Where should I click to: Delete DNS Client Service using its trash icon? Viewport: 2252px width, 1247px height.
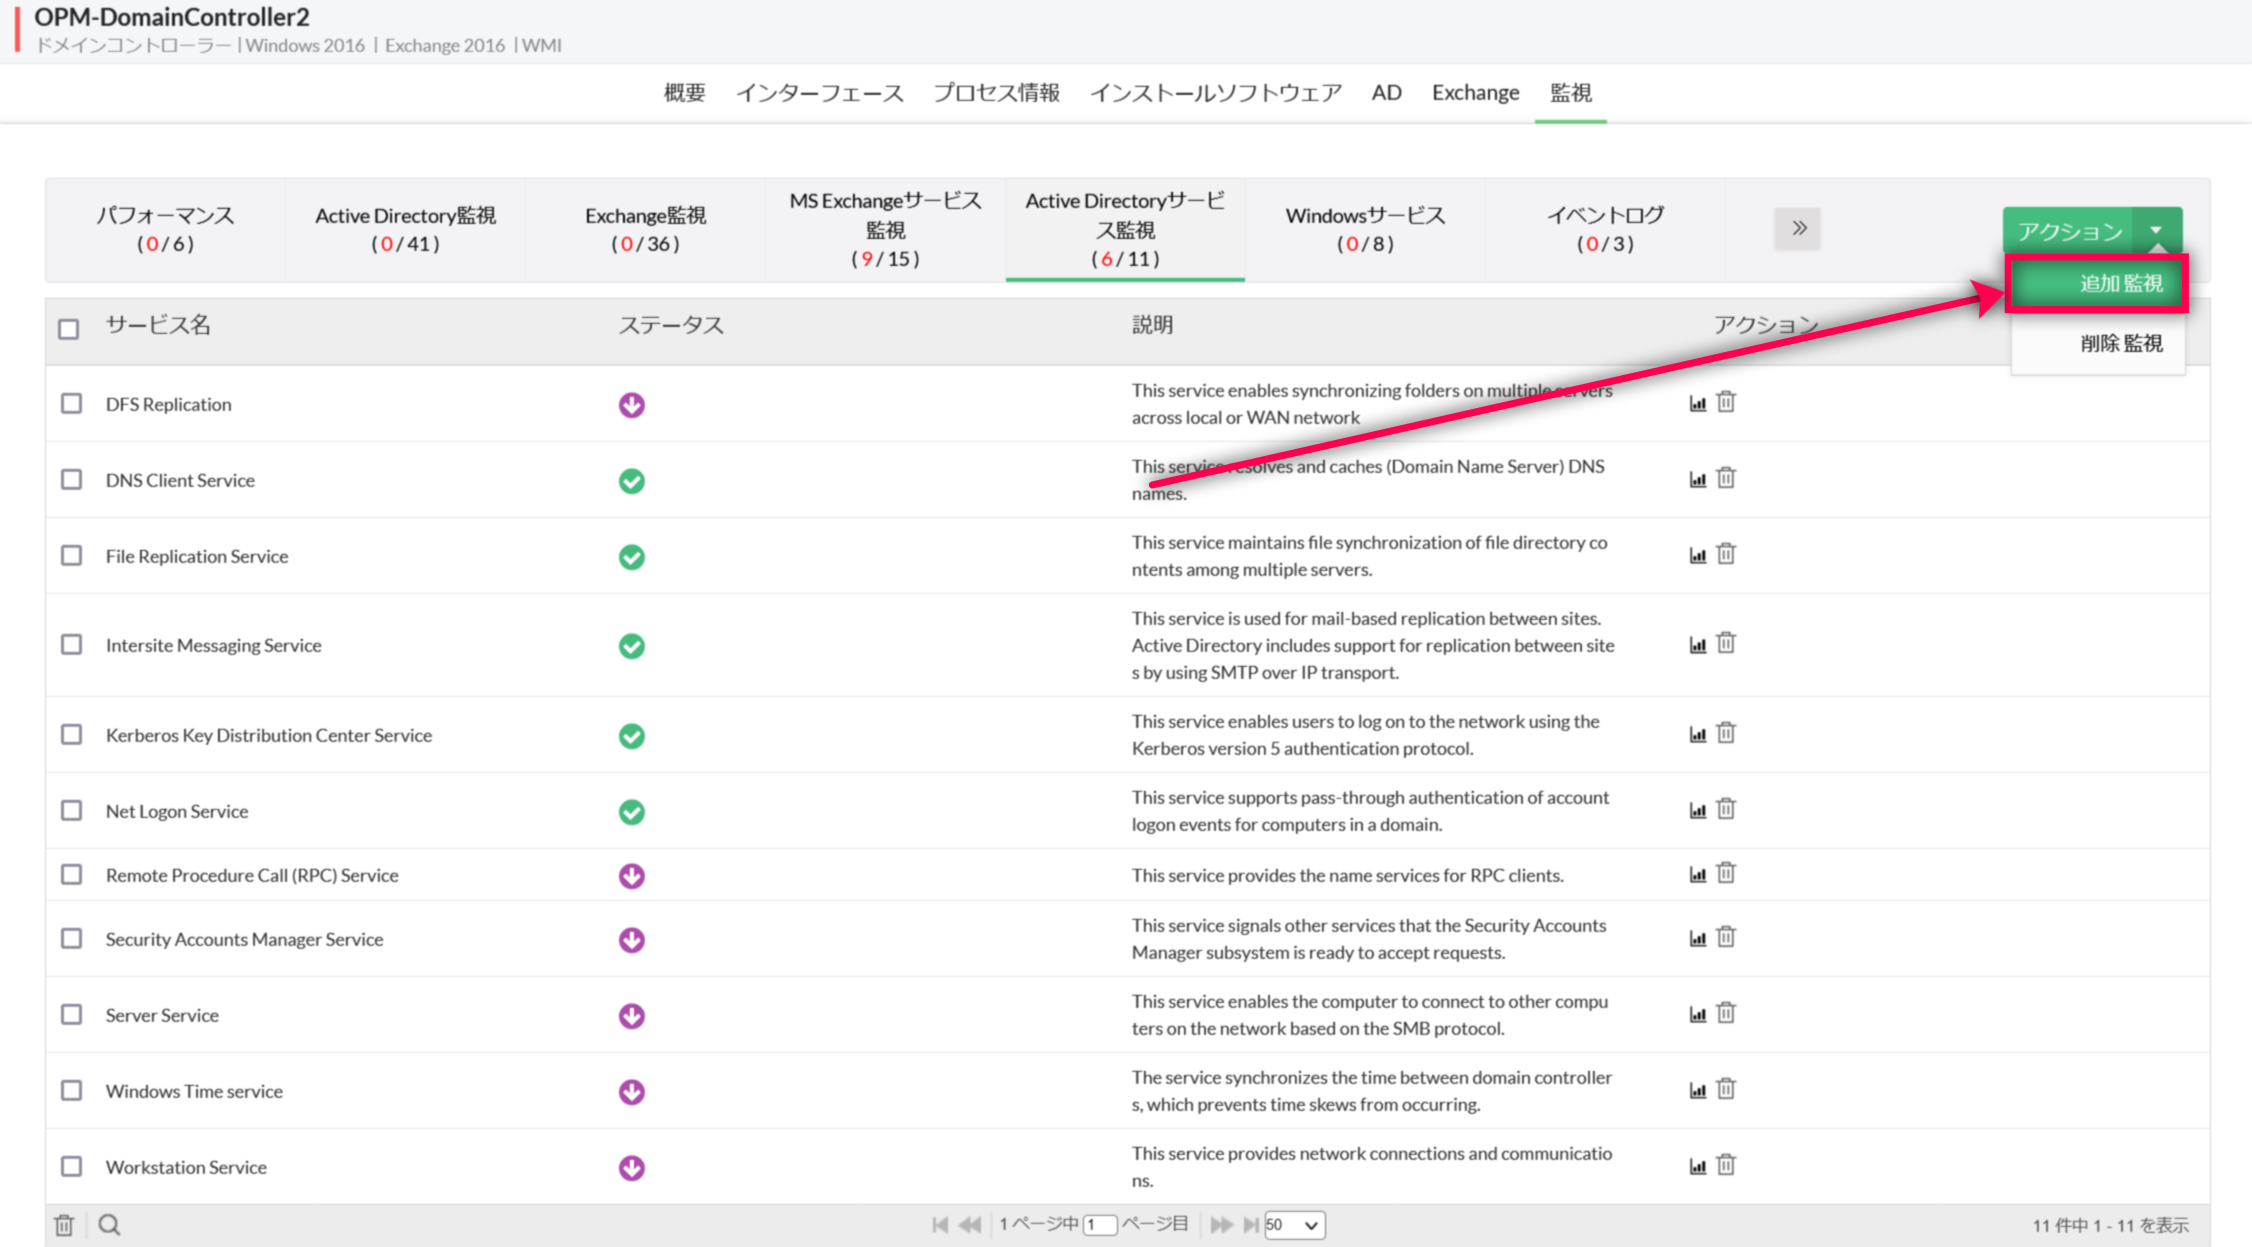tap(1726, 478)
